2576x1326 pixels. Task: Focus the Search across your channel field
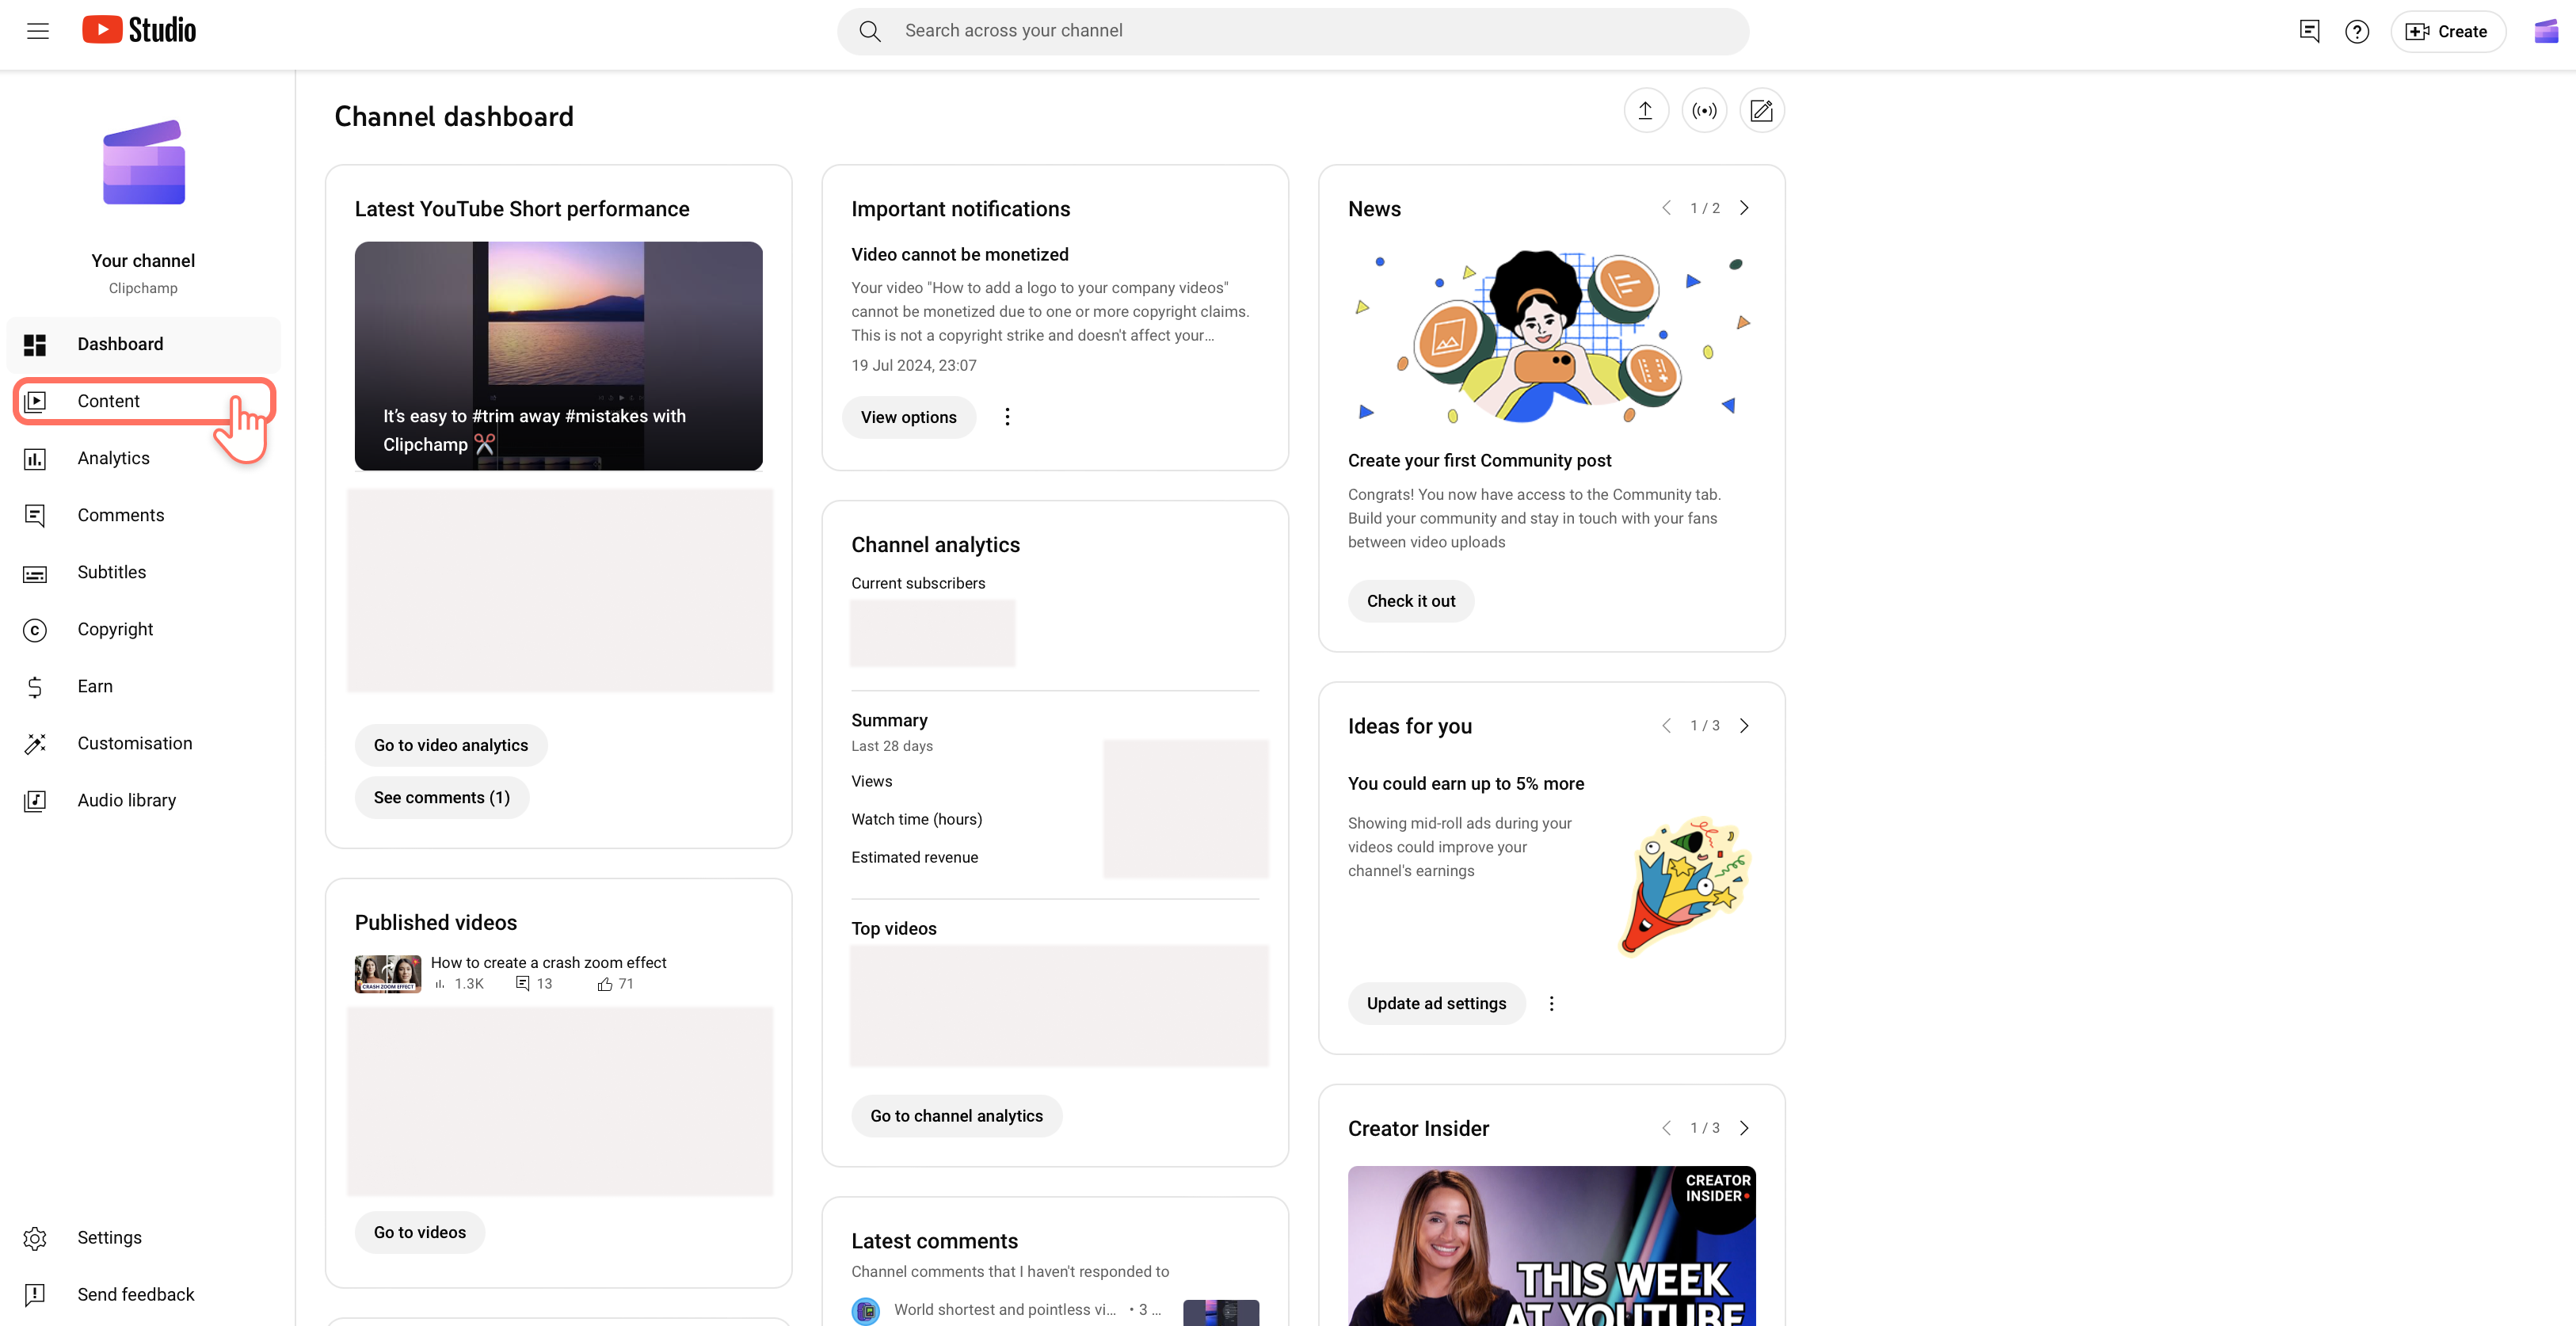tap(1294, 31)
